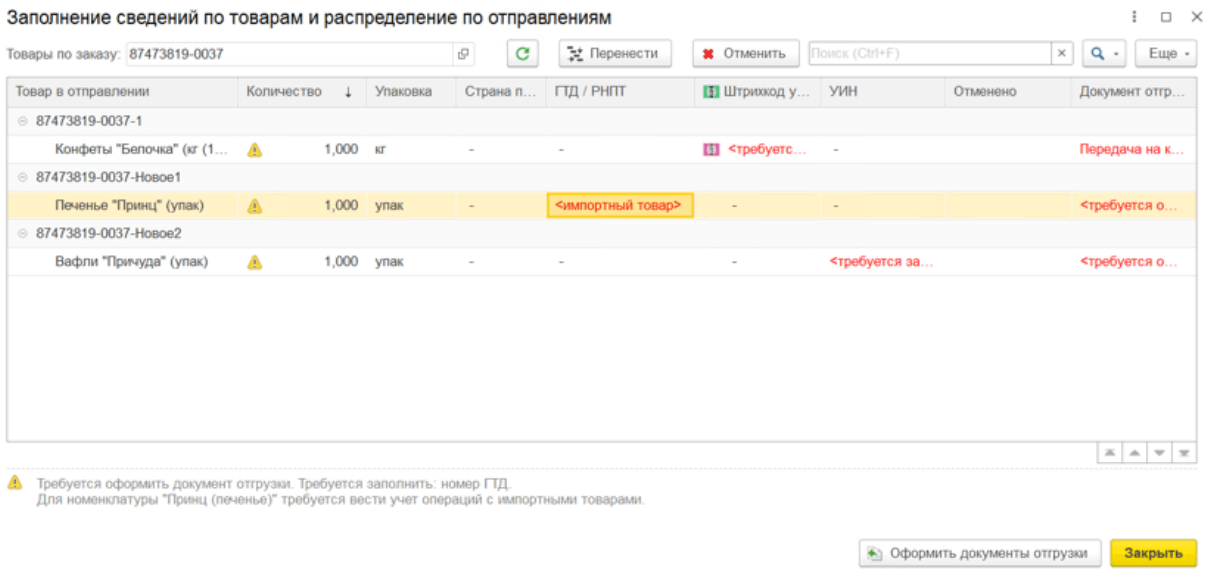Click Оформить документы отгрузки button
This screenshot has width=1215, height=577.
click(x=980, y=553)
